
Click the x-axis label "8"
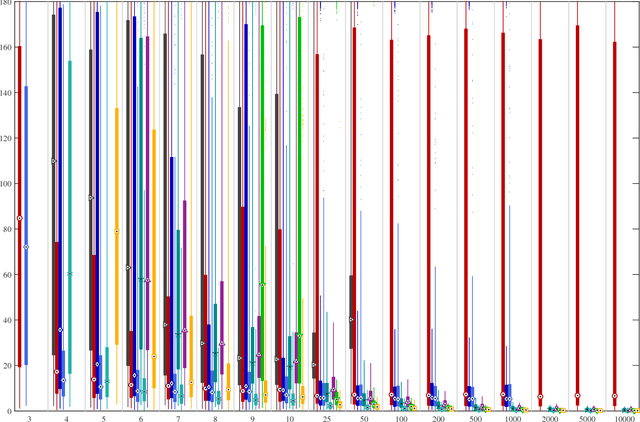point(215,419)
